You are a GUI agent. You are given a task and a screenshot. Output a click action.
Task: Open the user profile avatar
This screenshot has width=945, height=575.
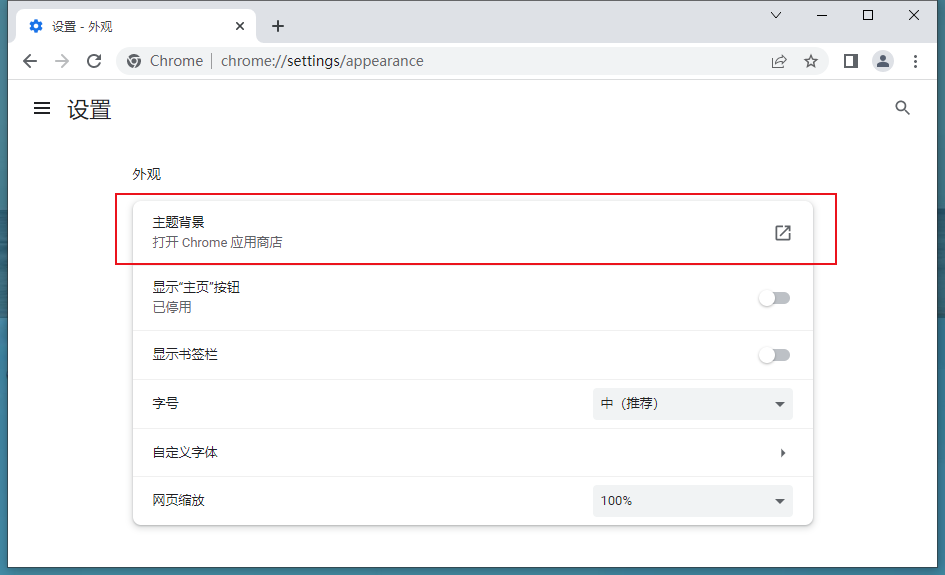883,61
